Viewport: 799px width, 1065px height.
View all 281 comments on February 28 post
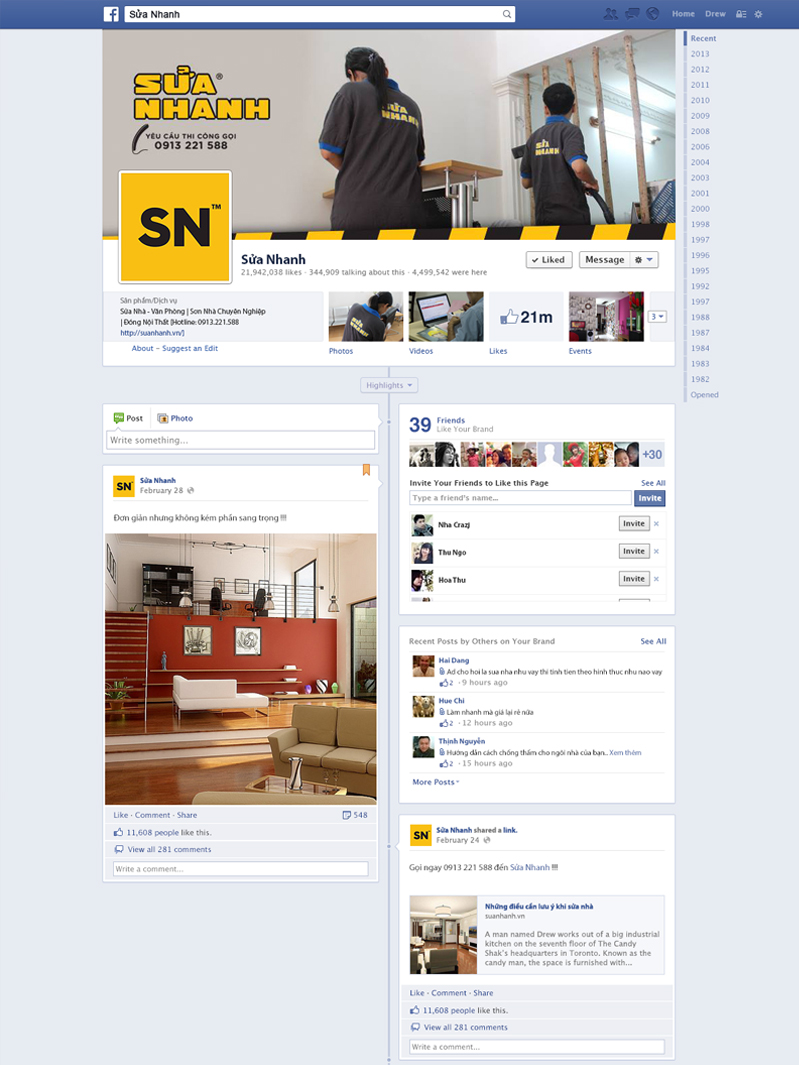pos(169,850)
